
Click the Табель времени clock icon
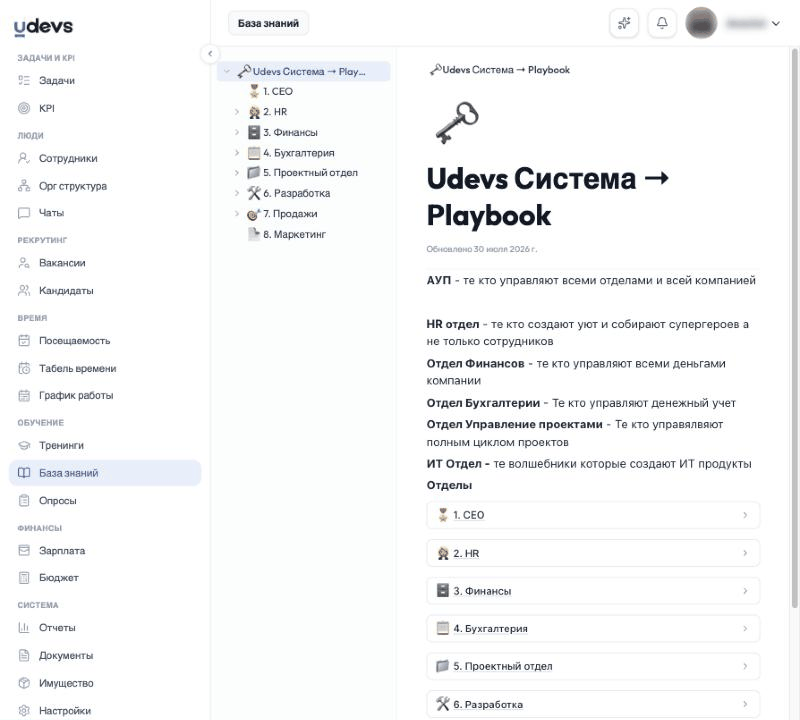[x=24, y=368]
